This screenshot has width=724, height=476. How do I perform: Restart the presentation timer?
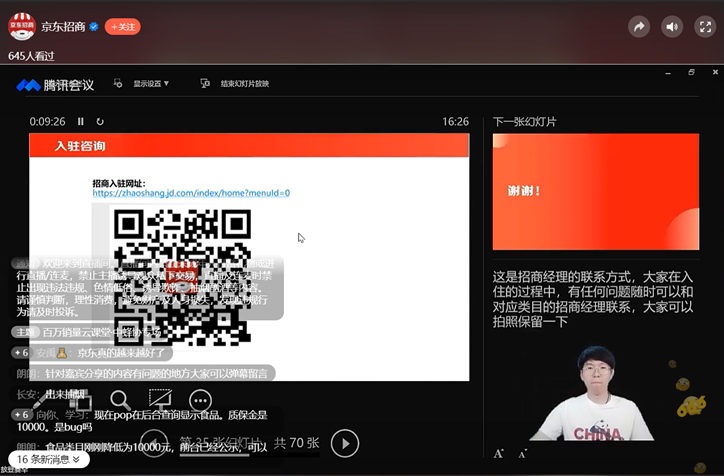(x=100, y=121)
